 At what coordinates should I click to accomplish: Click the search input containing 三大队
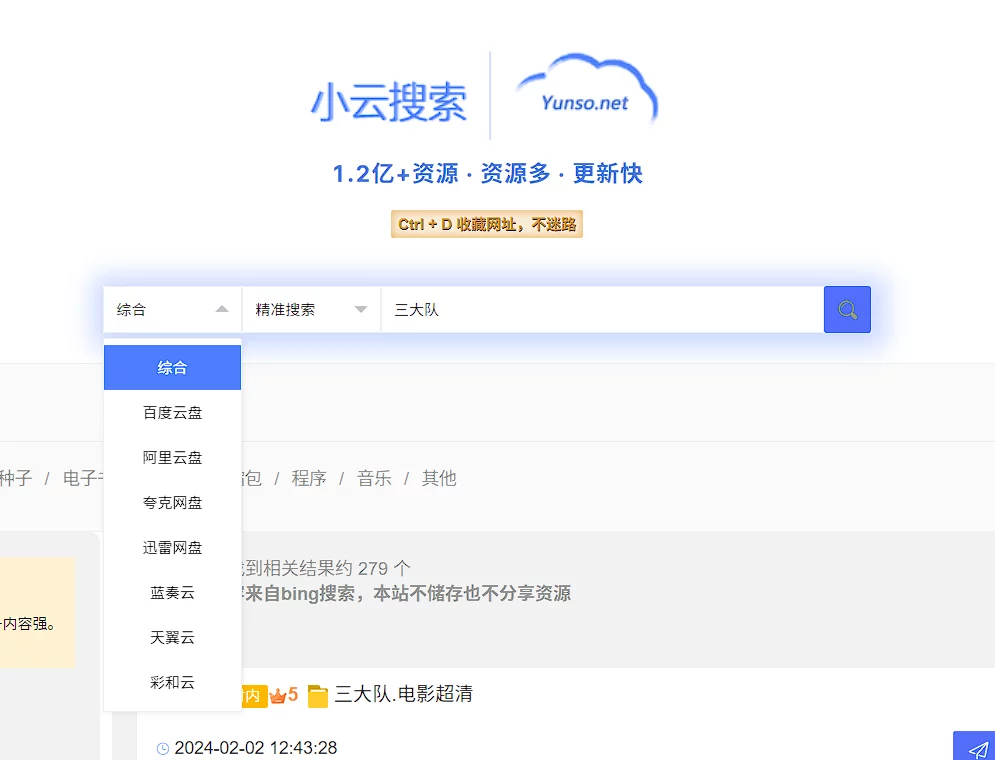tap(600, 310)
